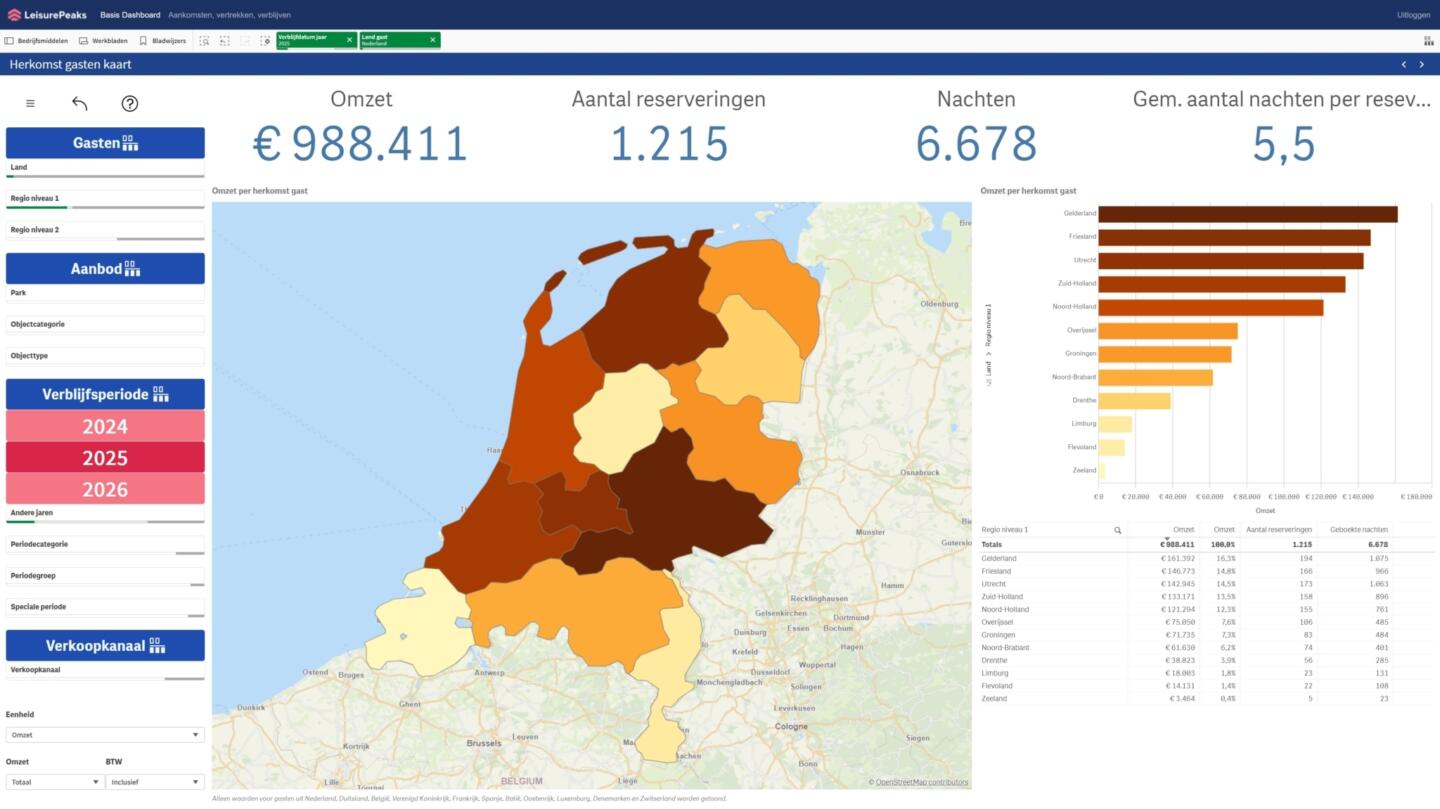
Task: Clear the Land gast Nederland filter
Action: click(433, 40)
